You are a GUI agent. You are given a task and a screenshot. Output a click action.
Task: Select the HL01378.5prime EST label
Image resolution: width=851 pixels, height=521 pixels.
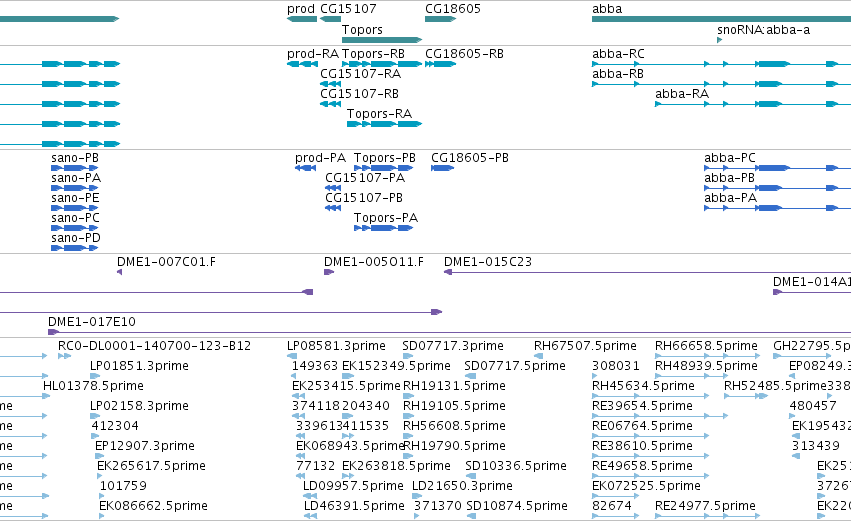pos(93,387)
